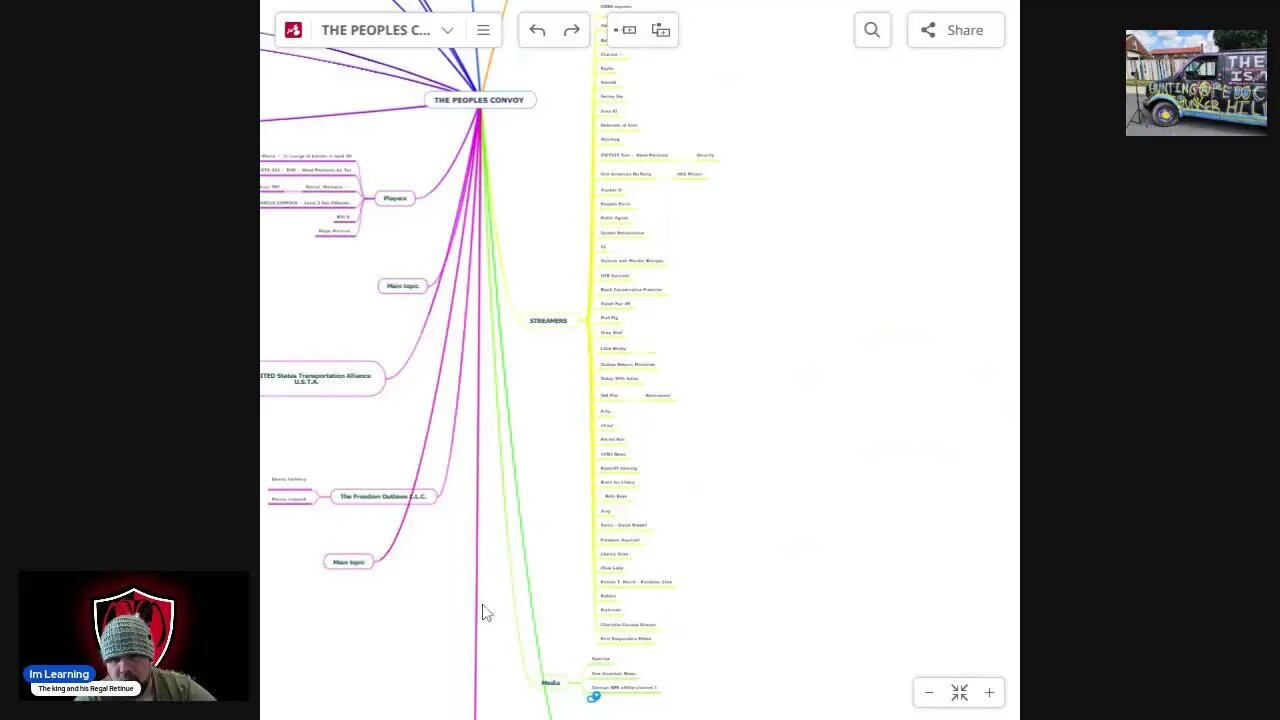Open the document title dropdown chevron
This screenshot has height=720, width=1280.
coord(447,30)
